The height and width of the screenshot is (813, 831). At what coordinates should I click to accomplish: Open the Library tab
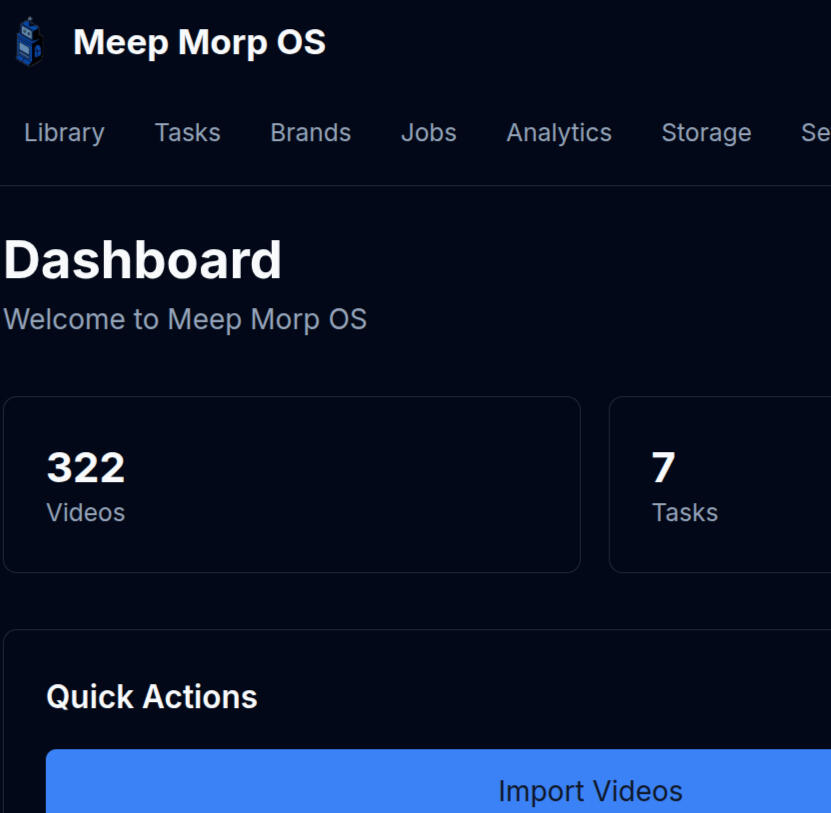point(64,133)
